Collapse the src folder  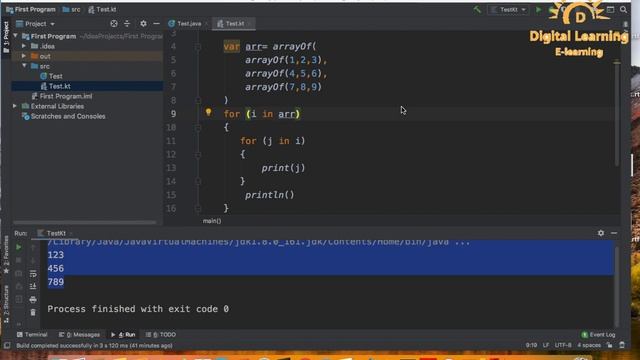[x=24, y=66]
